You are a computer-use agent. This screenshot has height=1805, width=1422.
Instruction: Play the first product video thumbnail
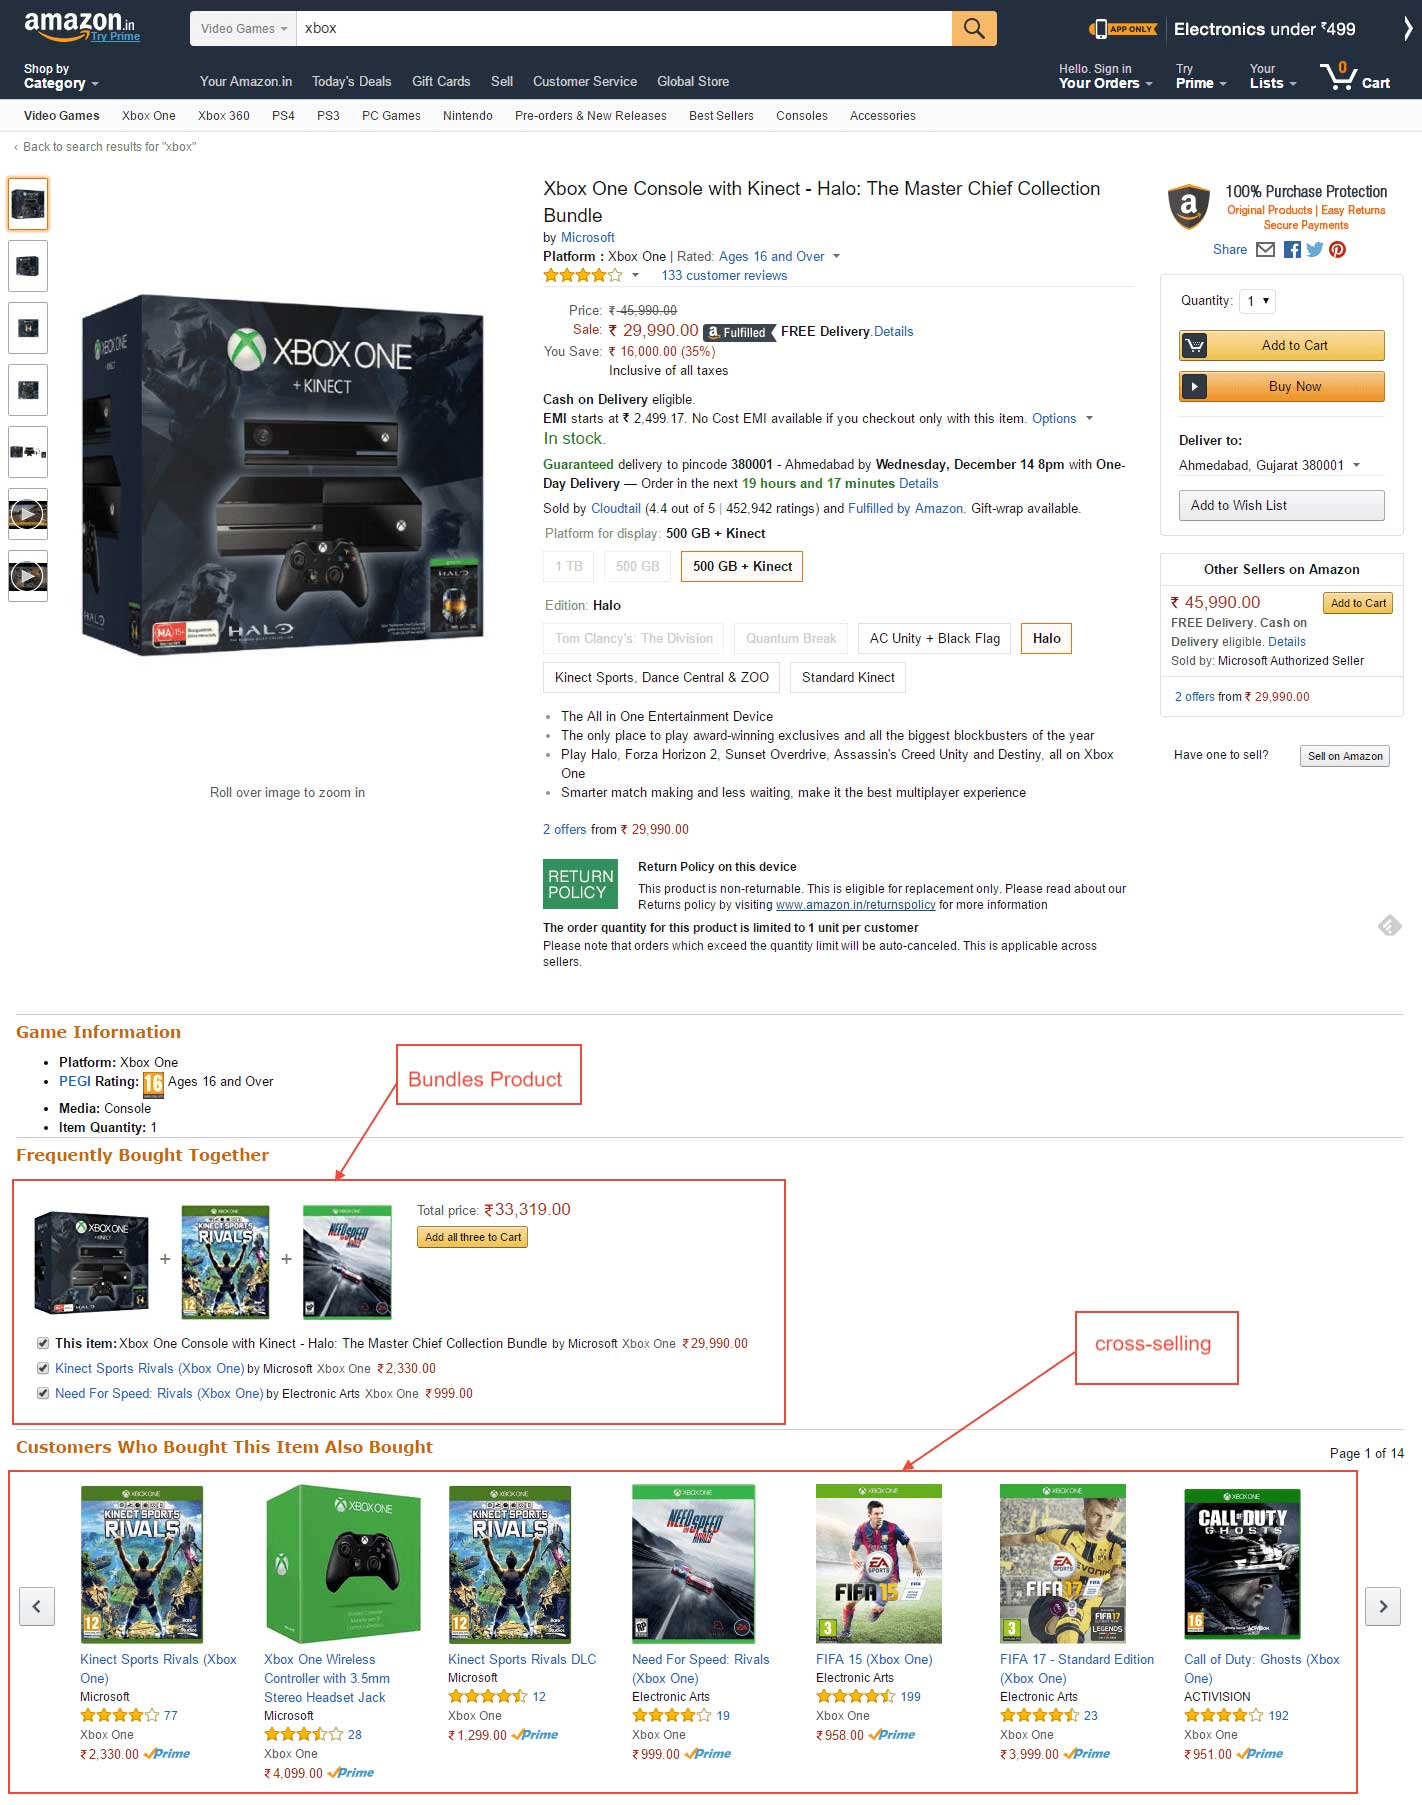pos(28,514)
